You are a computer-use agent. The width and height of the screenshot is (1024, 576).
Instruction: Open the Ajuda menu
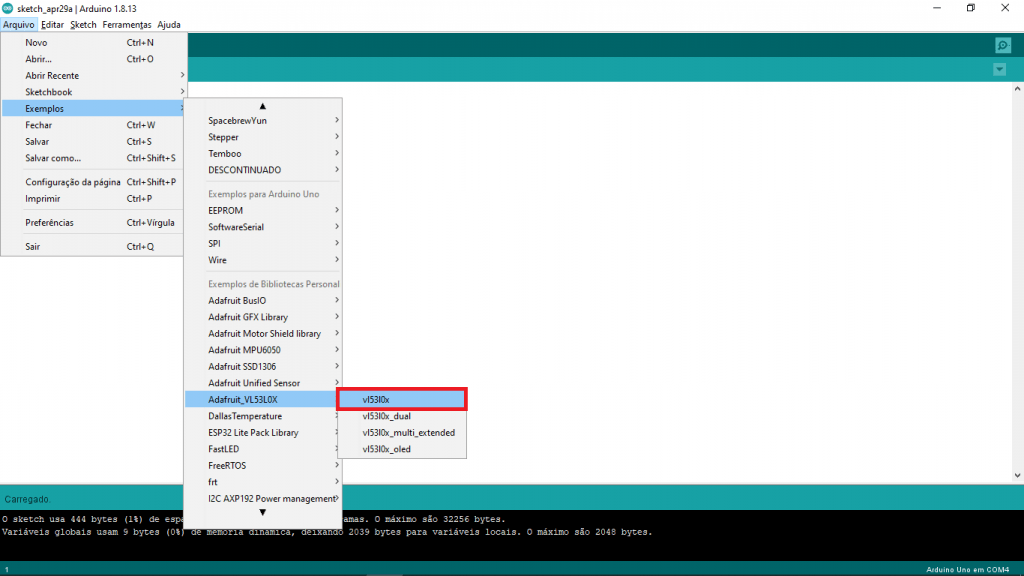tap(169, 24)
